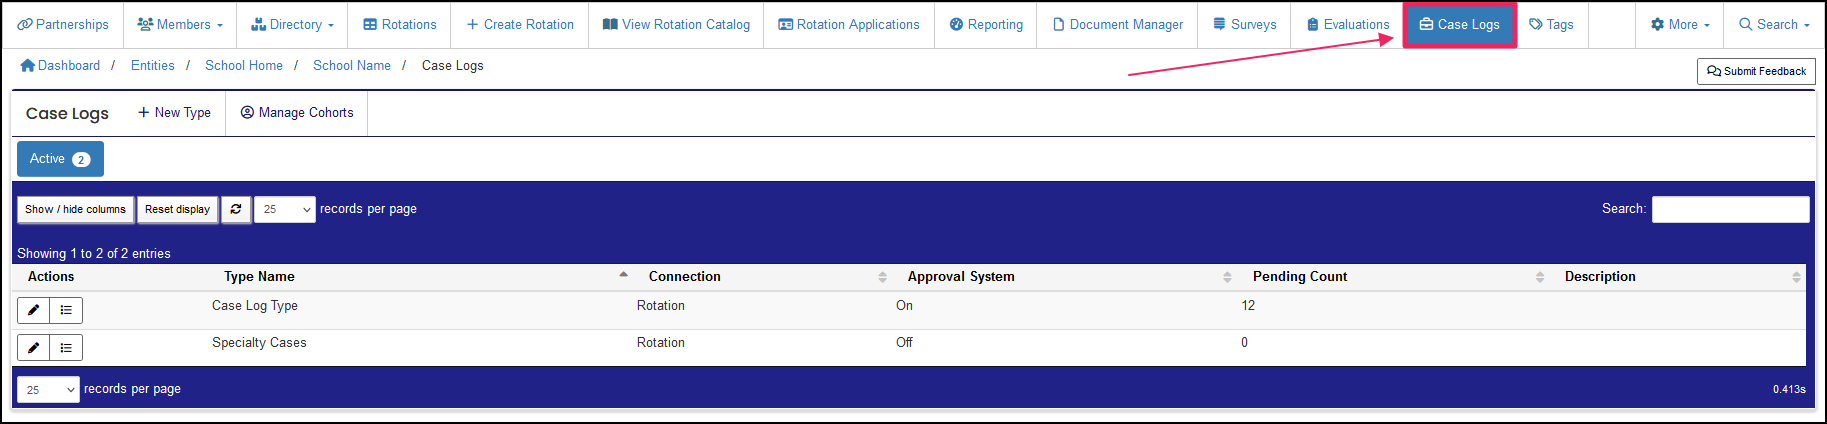This screenshot has height=424, width=1827.
Task: Click Submit Feedback button
Action: (1756, 71)
